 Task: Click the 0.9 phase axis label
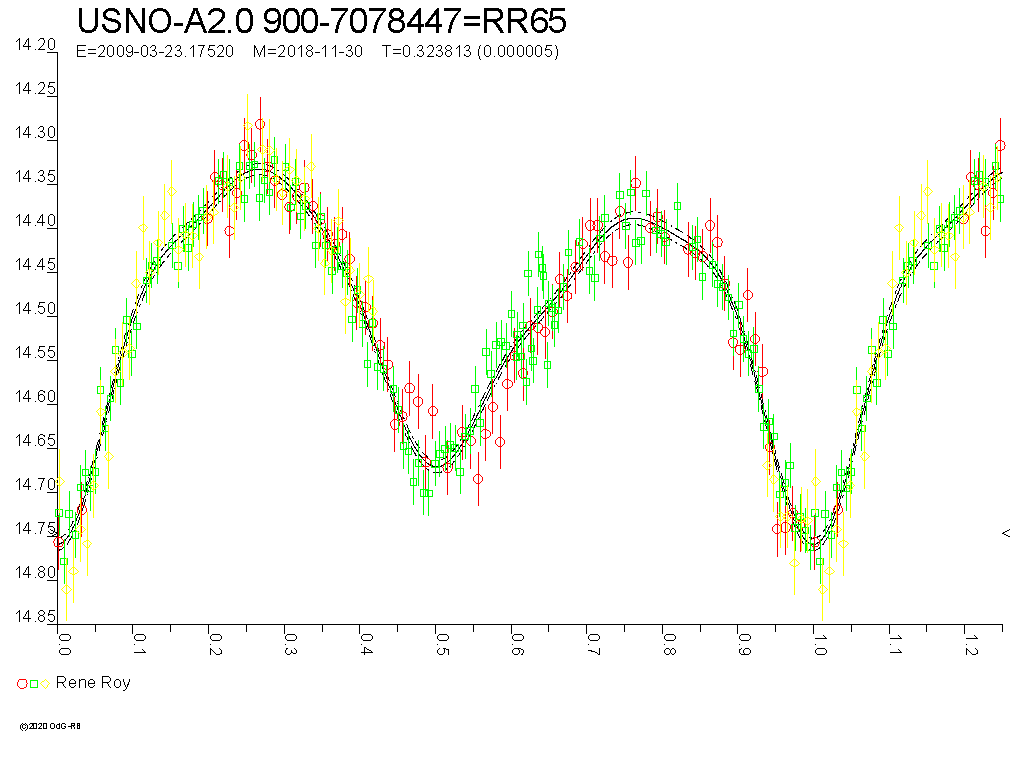click(x=744, y=644)
